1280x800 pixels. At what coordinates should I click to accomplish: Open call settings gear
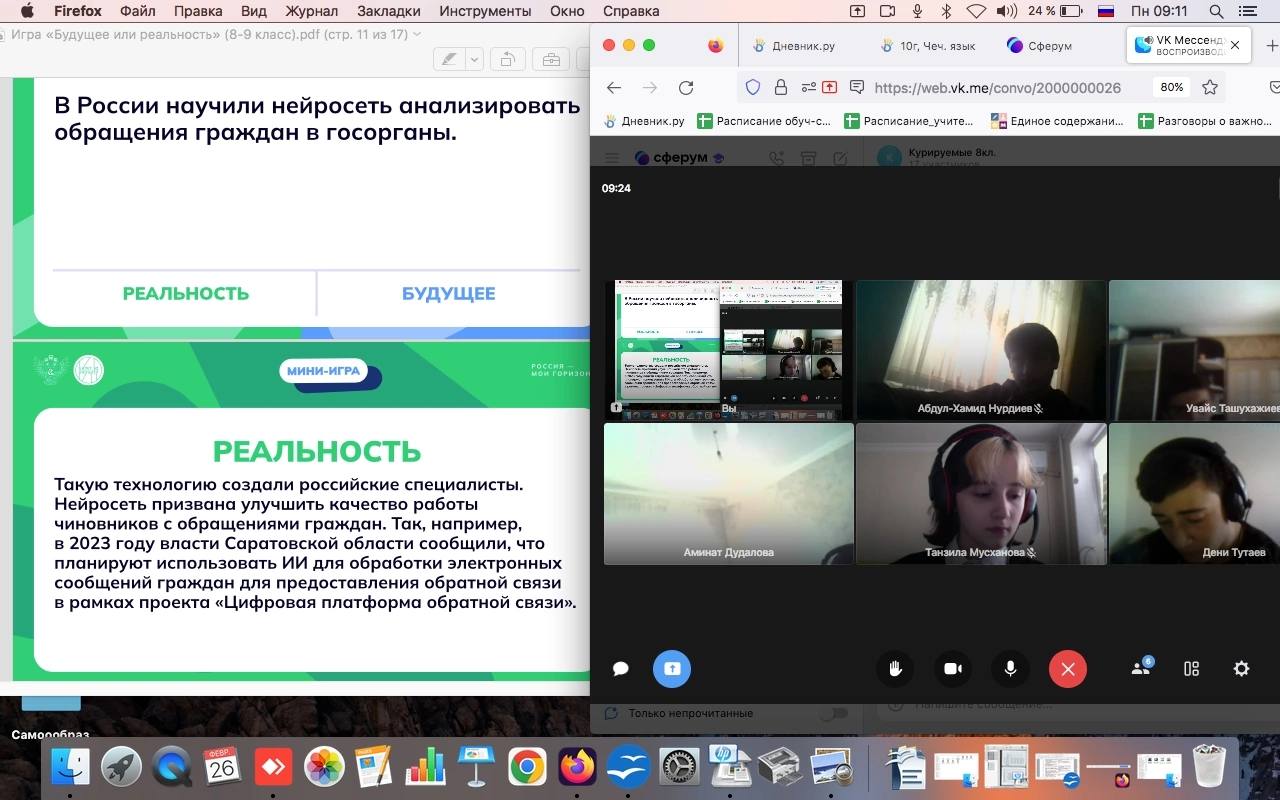tap(1241, 669)
